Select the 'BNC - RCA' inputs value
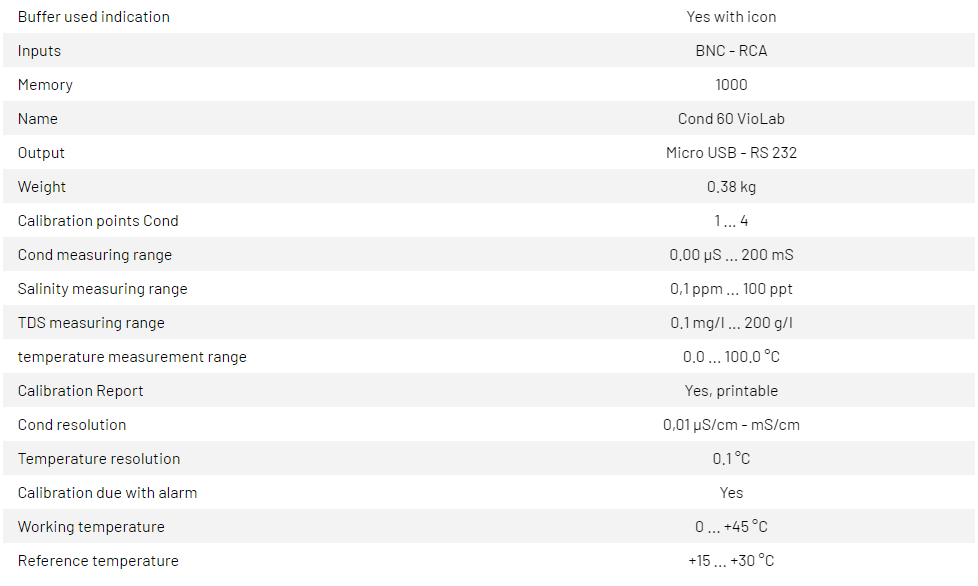This screenshot has height=586, width=978. coord(731,51)
